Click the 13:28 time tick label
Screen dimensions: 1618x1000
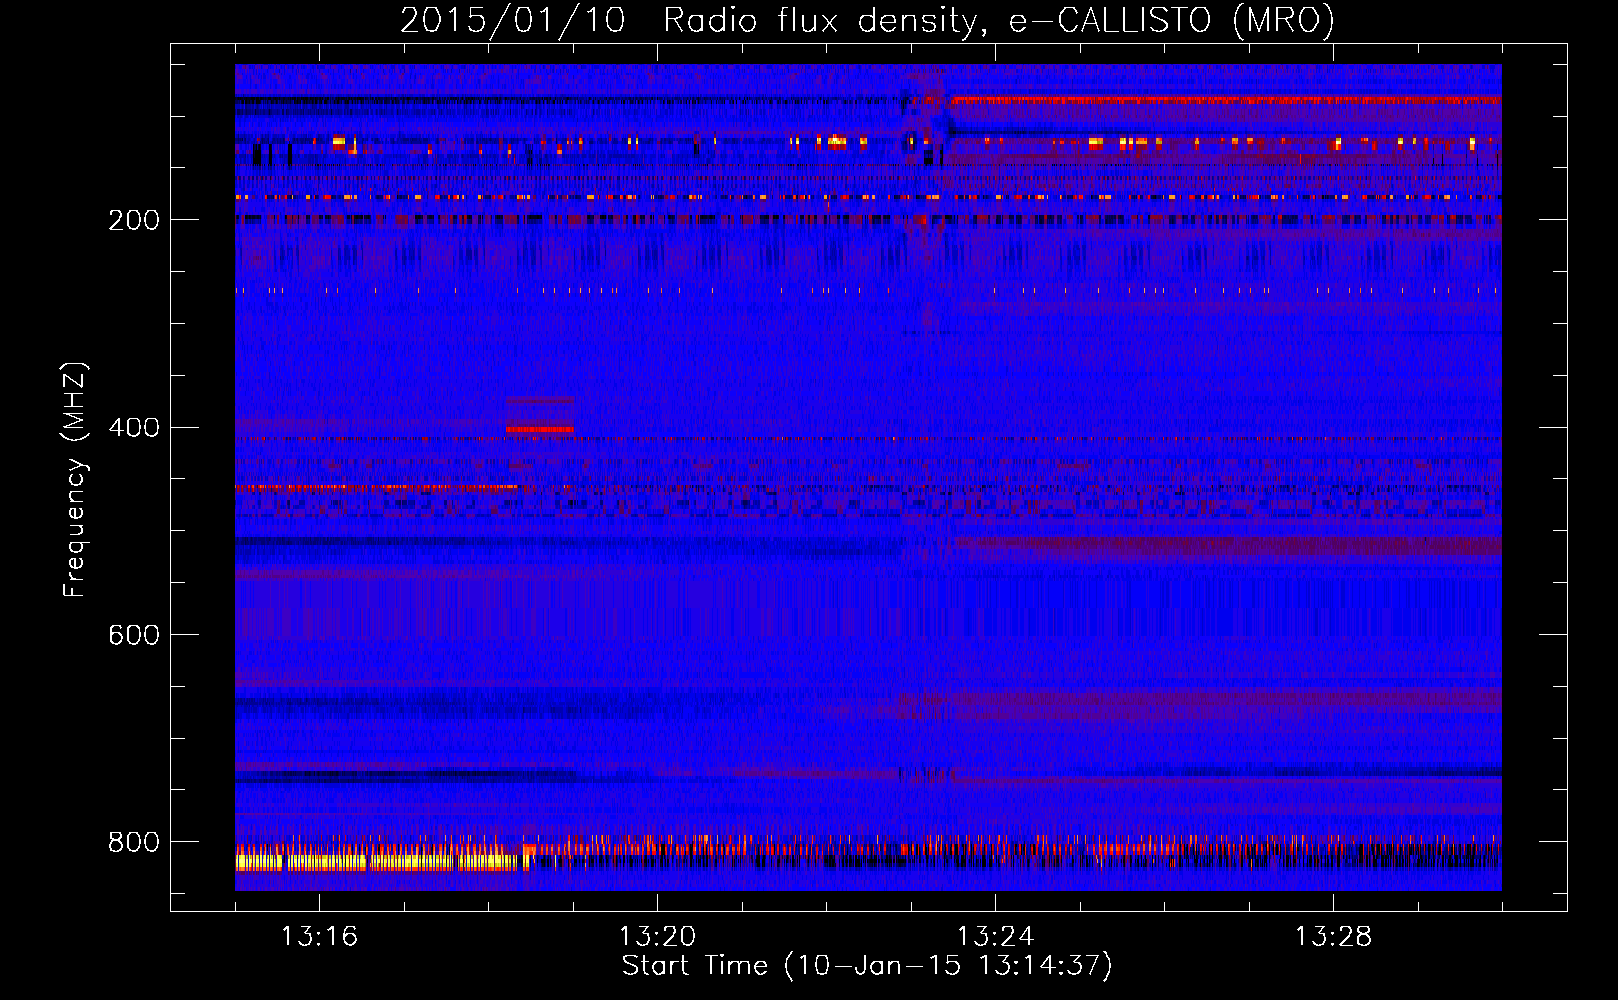1333,937
